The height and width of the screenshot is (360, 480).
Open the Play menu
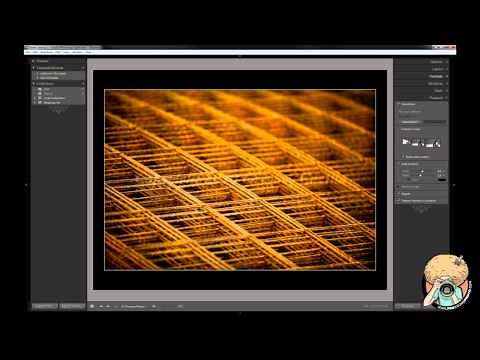(x=57, y=52)
